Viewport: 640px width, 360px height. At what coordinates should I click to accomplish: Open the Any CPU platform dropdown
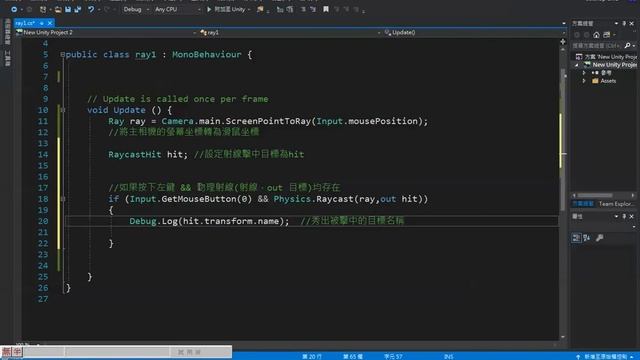pos(178,9)
